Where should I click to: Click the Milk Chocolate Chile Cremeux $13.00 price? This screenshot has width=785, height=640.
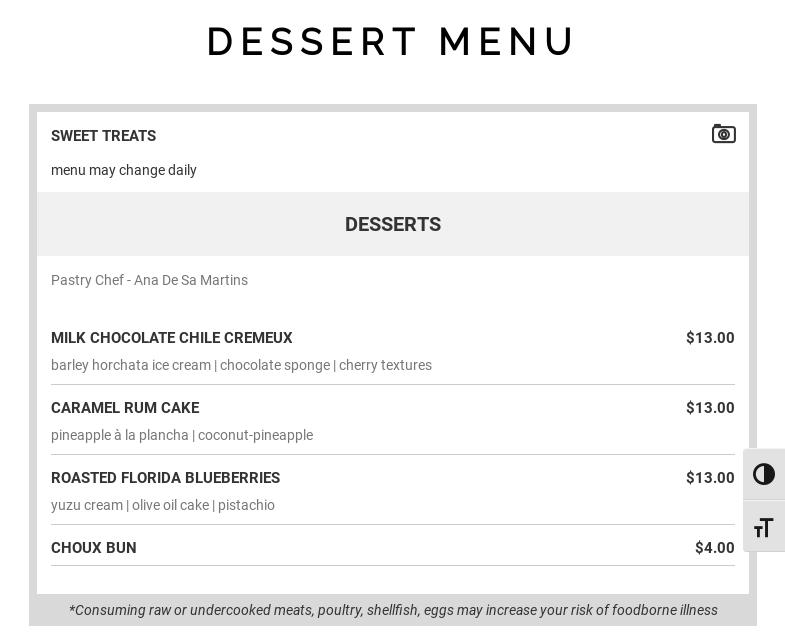coord(710,338)
